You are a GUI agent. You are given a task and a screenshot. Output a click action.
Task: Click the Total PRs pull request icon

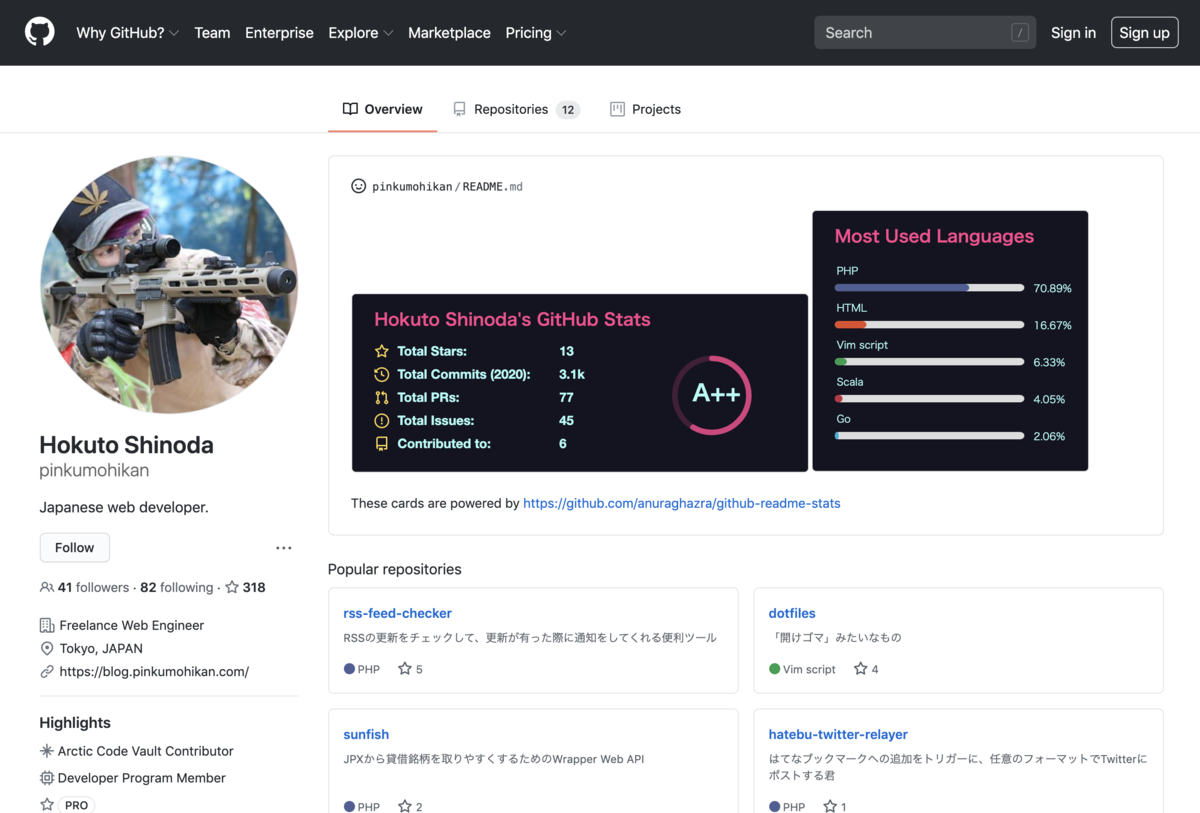(x=381, y=397)
